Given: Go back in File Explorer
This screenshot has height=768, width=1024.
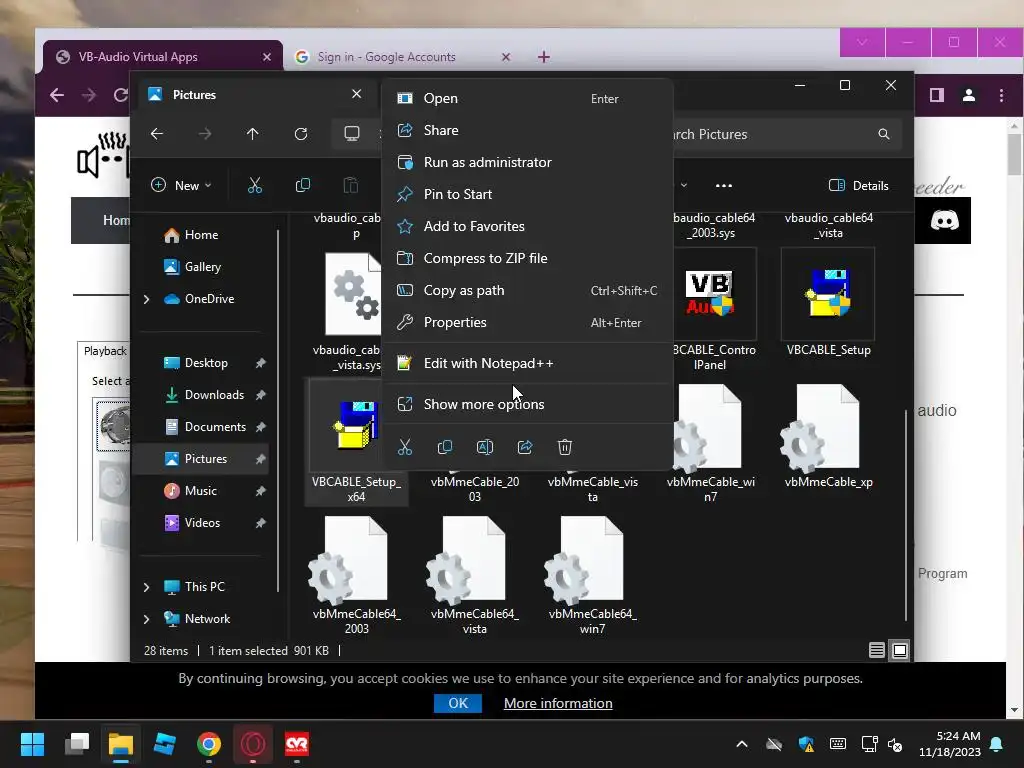Looking at the screenshot, I should (157, 134).
